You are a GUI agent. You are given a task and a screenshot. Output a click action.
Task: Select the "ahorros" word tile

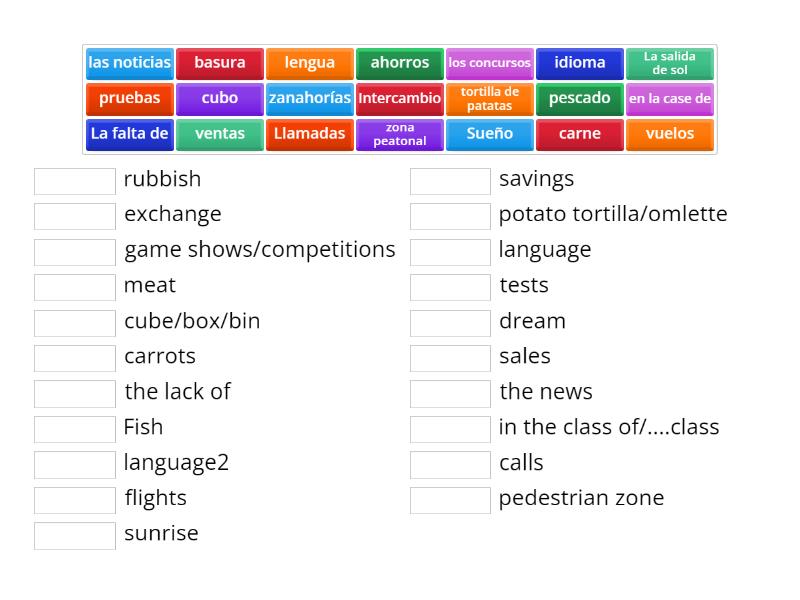click(x=399, y=63)
